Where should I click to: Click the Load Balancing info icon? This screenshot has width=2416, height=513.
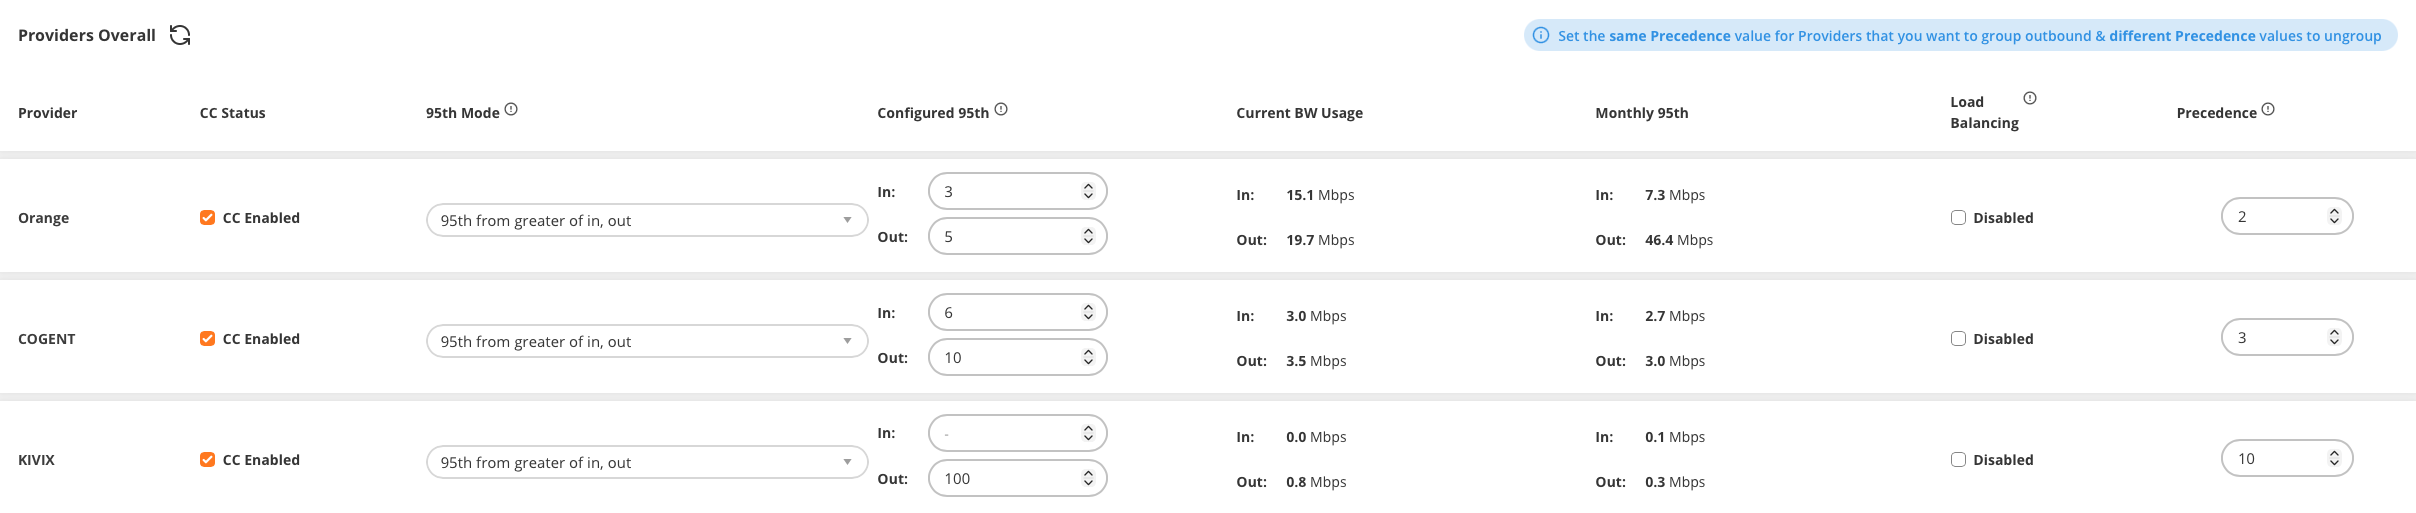tap(2030, 98)
